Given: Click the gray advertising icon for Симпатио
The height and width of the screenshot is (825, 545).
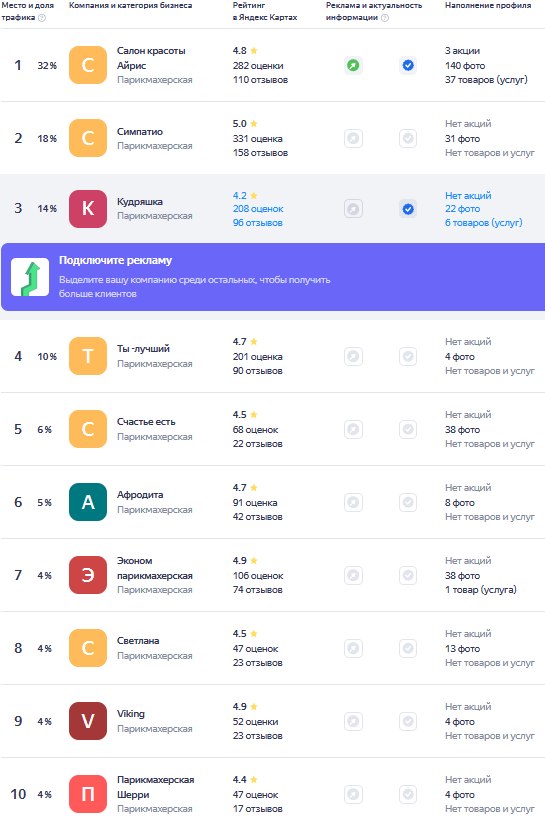Looking at the screenshot, I should point(354,139).
